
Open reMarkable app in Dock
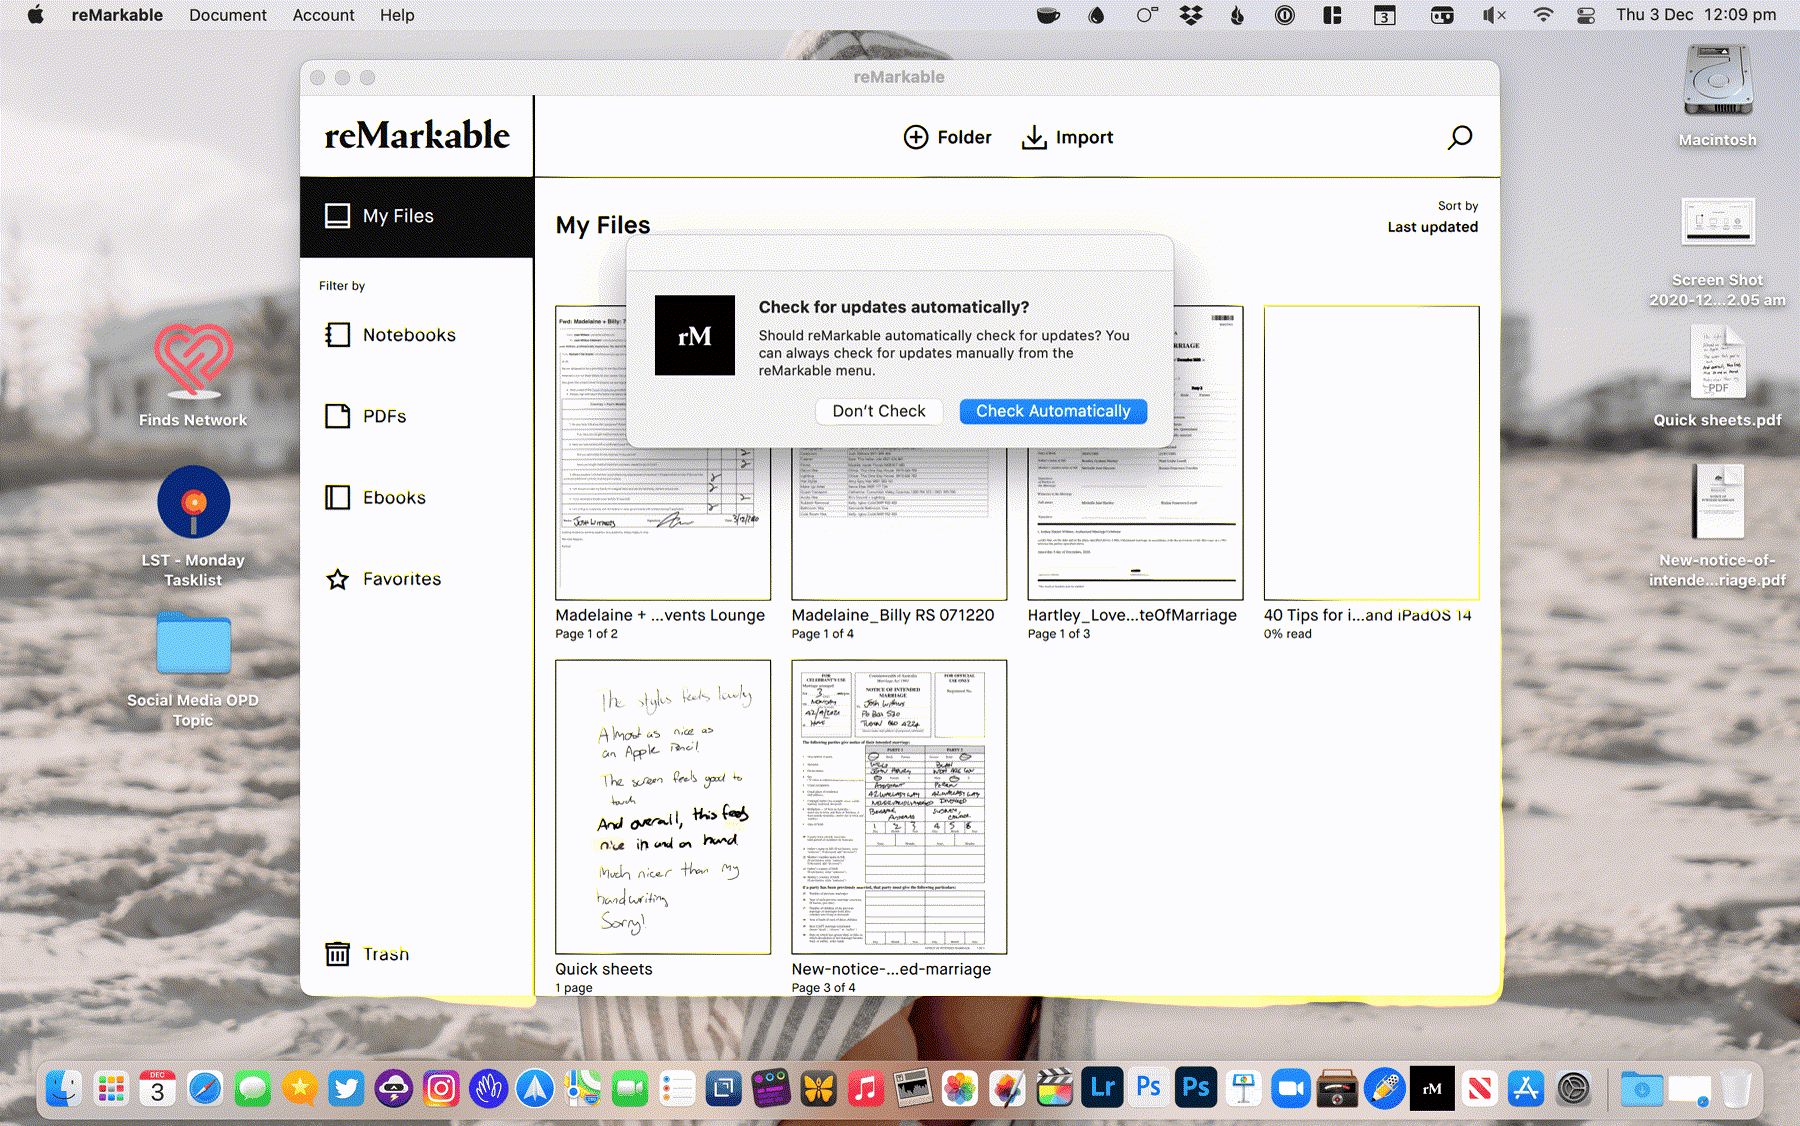pyautogui.click(x=1432, y=1089)
